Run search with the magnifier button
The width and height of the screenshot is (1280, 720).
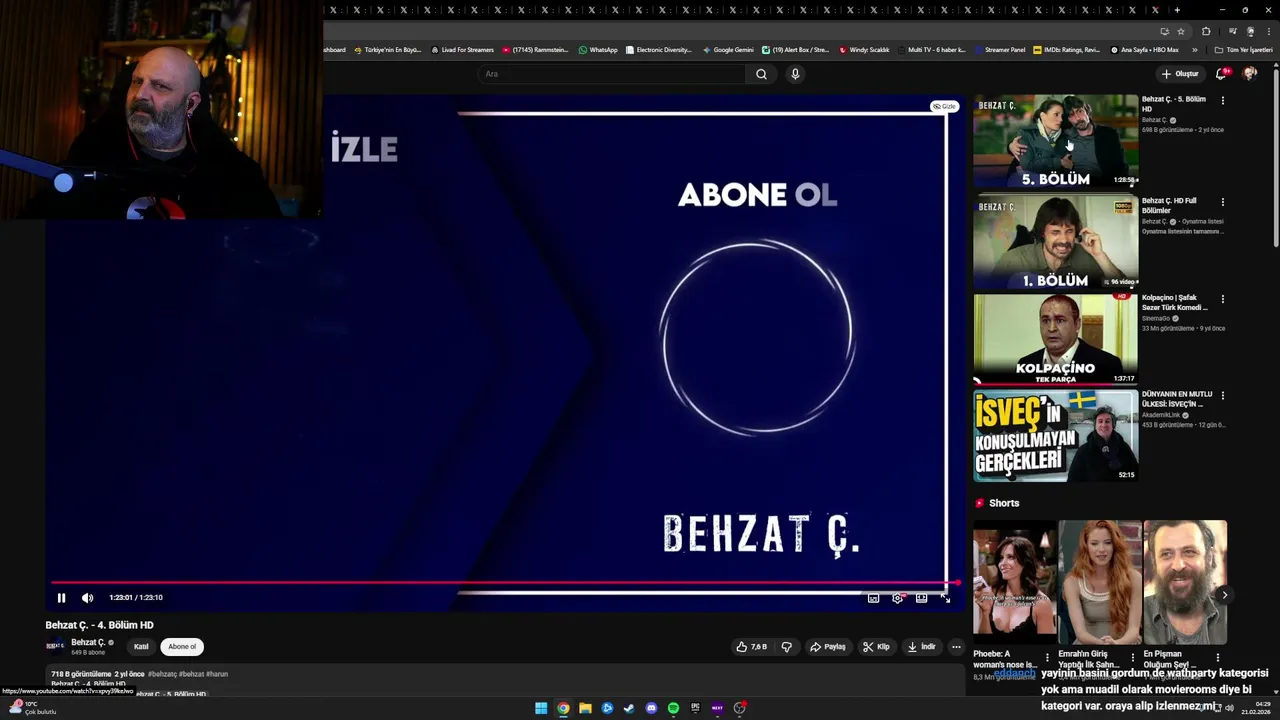click(x=761, y=74)
